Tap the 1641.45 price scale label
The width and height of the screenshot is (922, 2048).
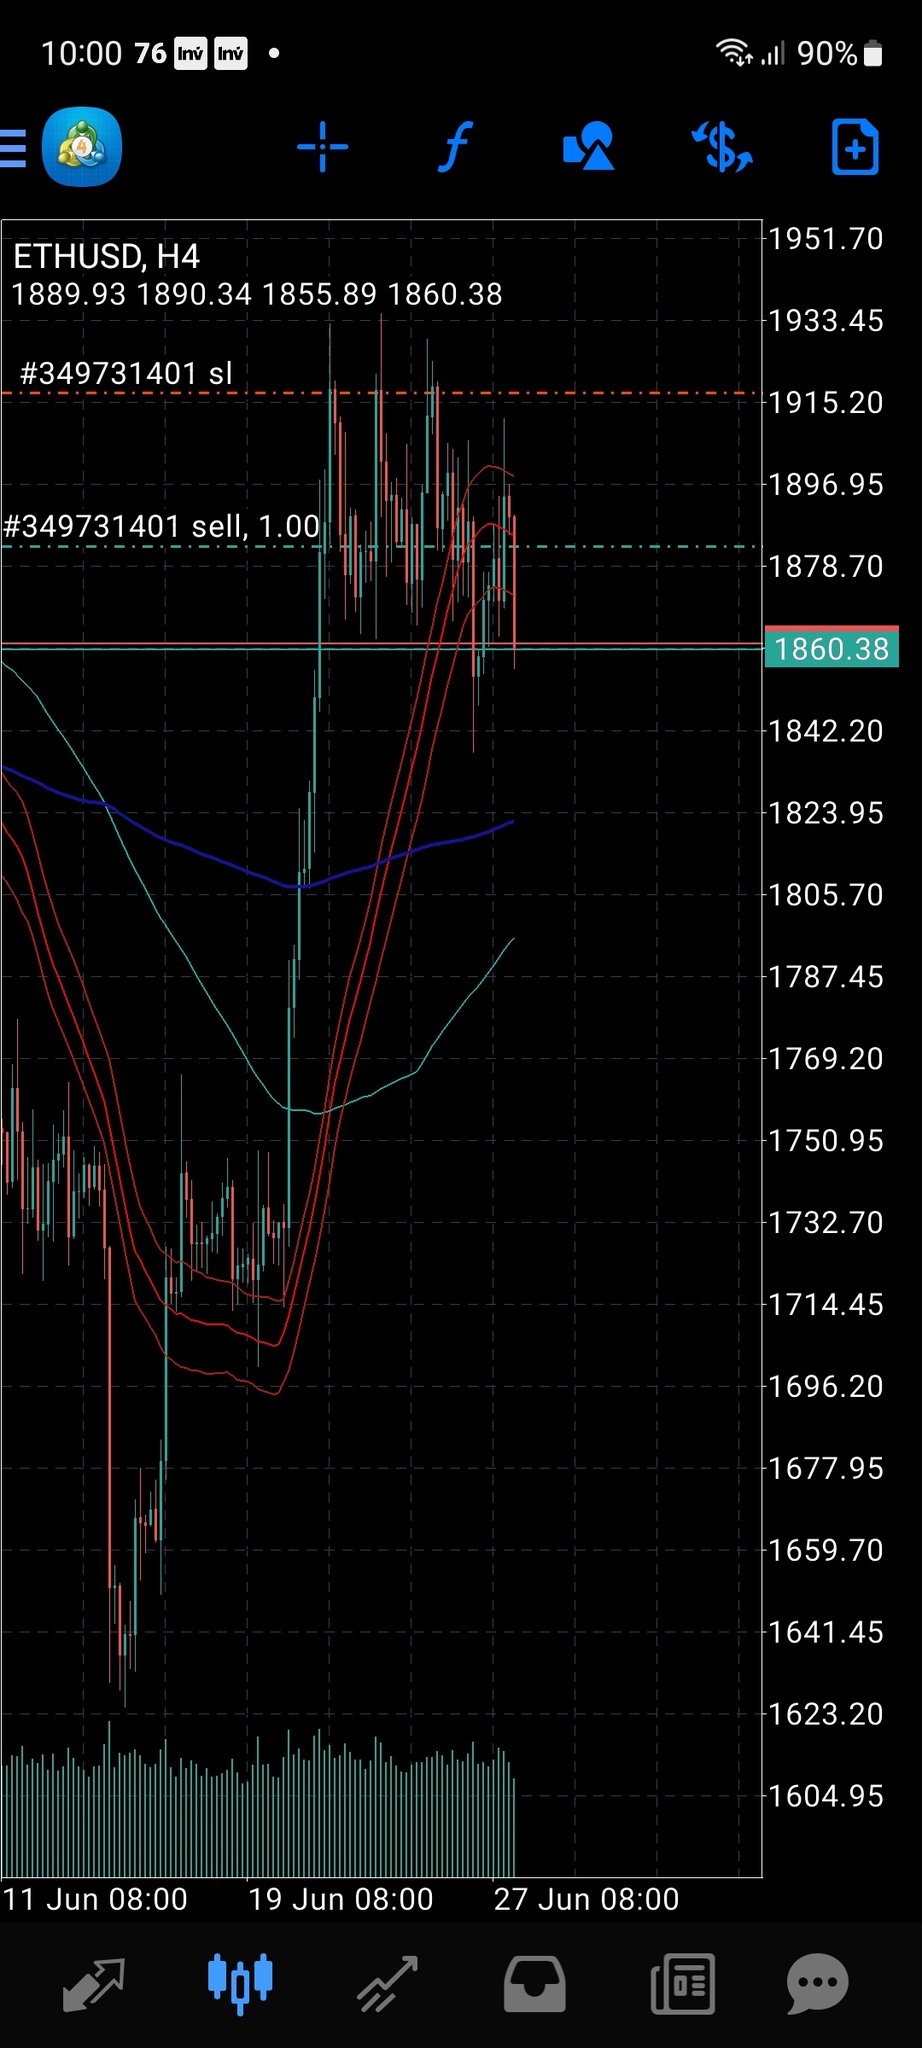coord(826,1632)
